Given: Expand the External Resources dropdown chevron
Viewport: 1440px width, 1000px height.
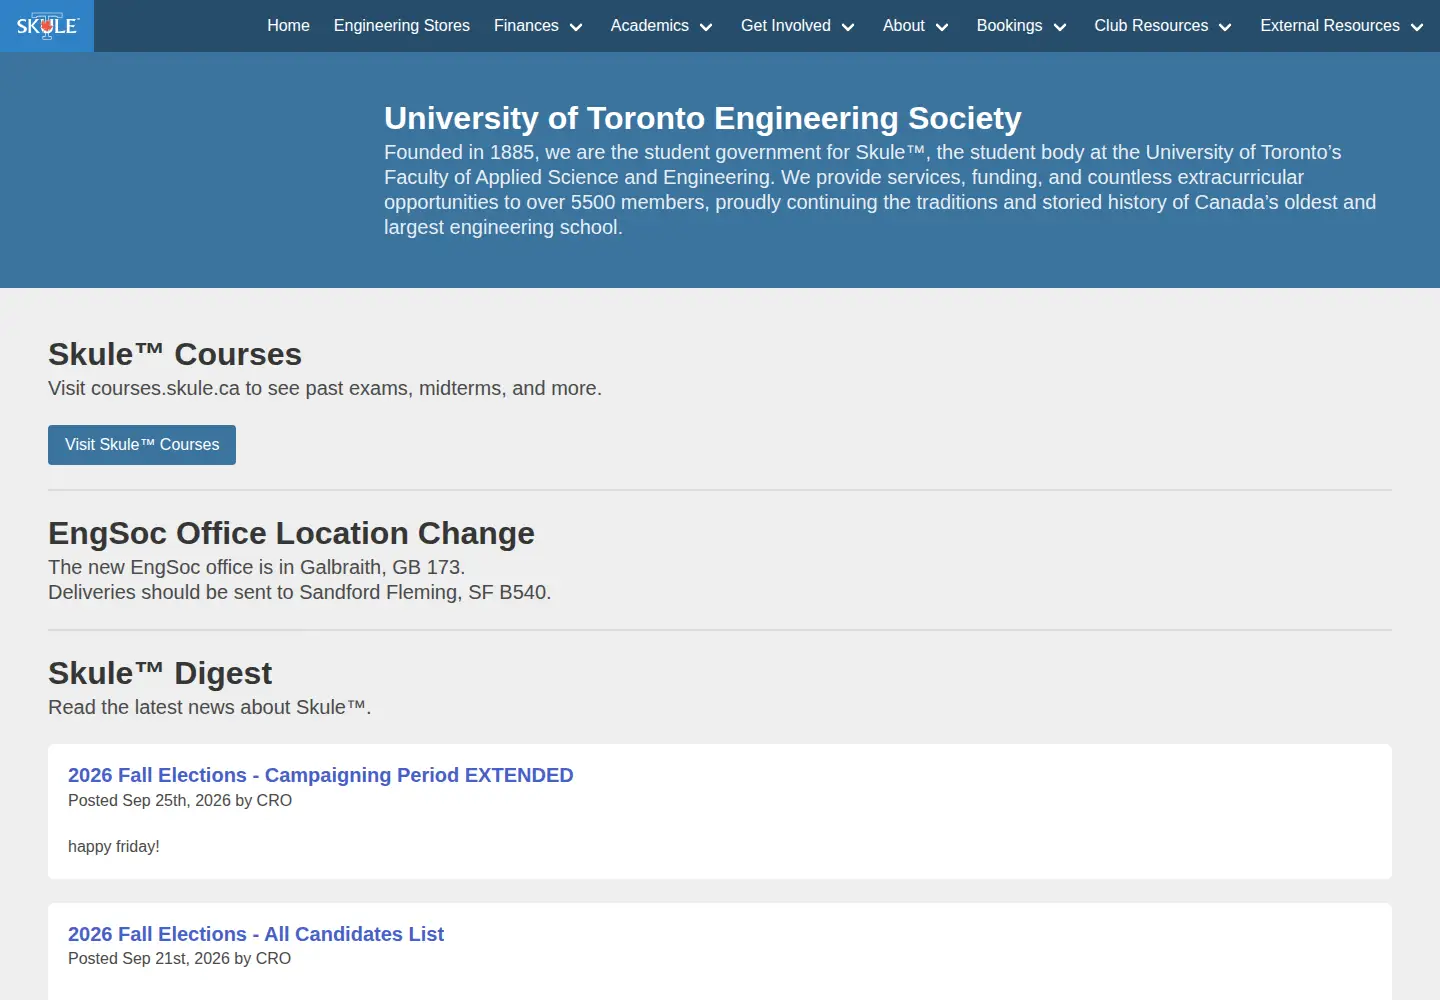Looking at the screenshot, I should 1417,27.
